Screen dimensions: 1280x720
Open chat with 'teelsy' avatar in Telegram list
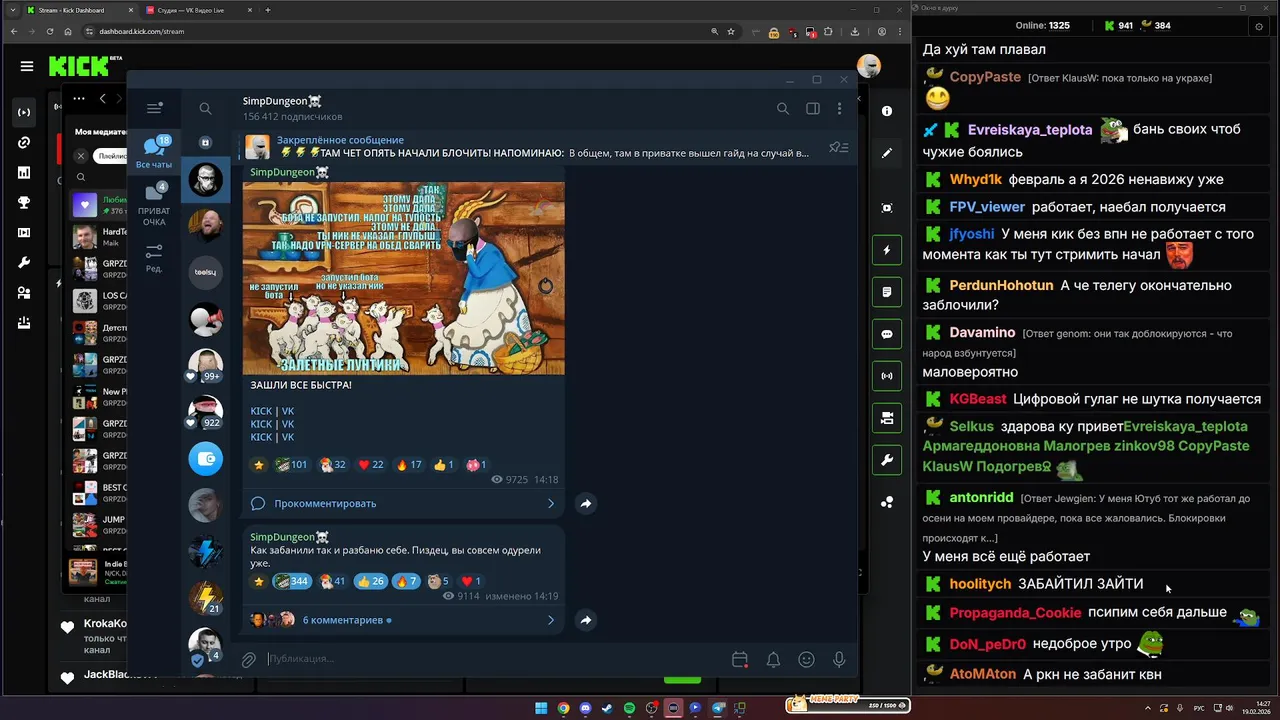pyautogui.click(x=205, y=272)
